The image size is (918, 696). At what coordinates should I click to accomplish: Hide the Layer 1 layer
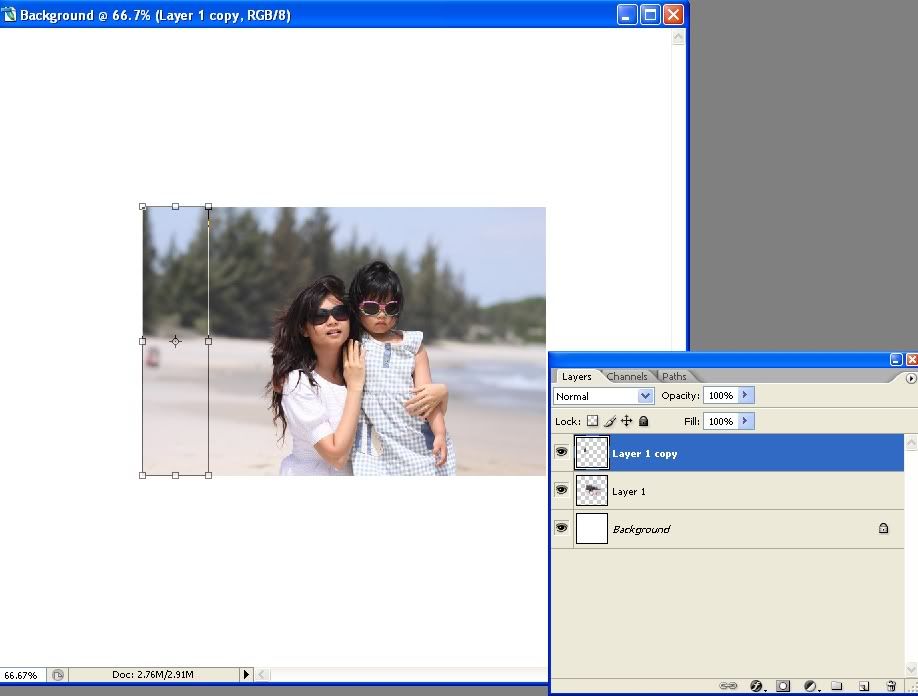point(561,490)
